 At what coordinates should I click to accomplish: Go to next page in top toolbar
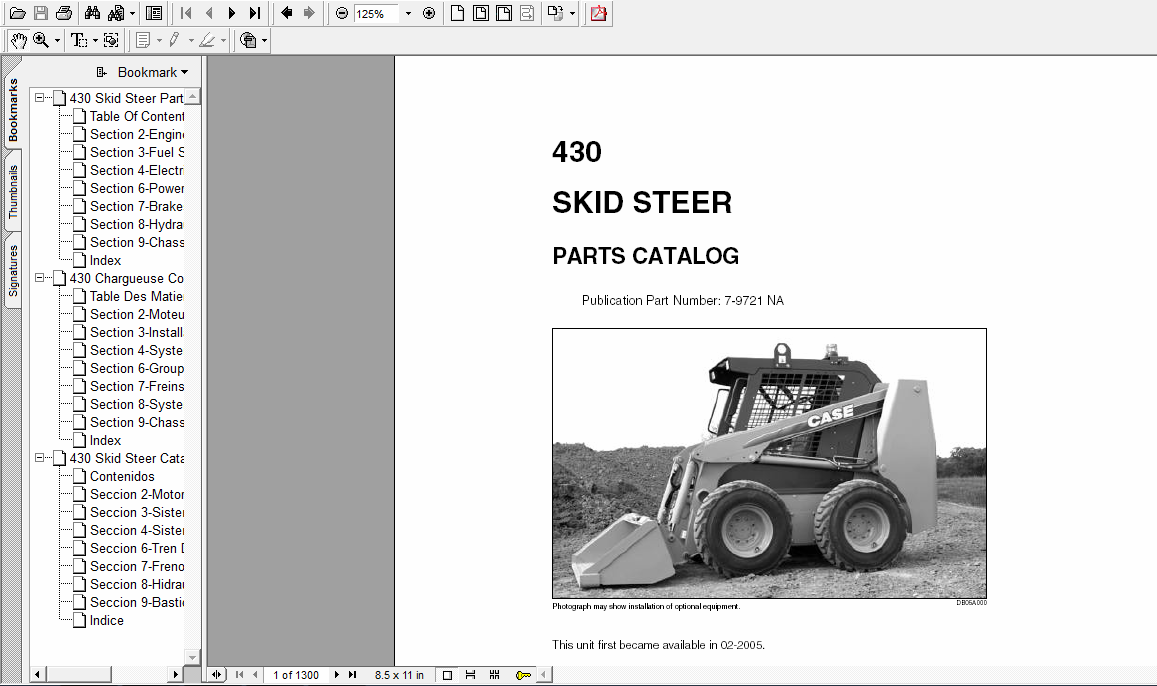(x=232, y=13)
